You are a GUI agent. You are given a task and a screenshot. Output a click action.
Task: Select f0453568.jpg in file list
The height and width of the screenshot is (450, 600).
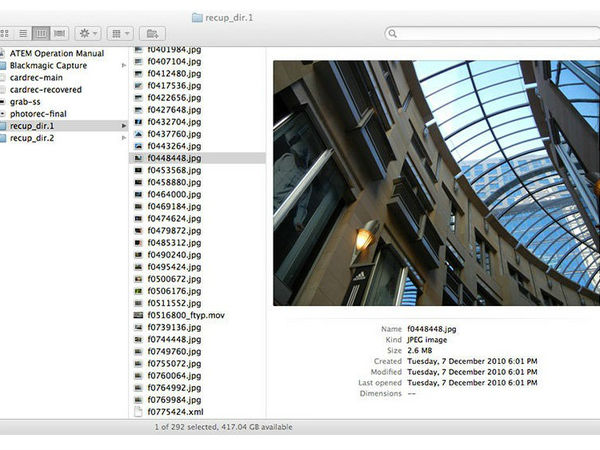[173, 169]
